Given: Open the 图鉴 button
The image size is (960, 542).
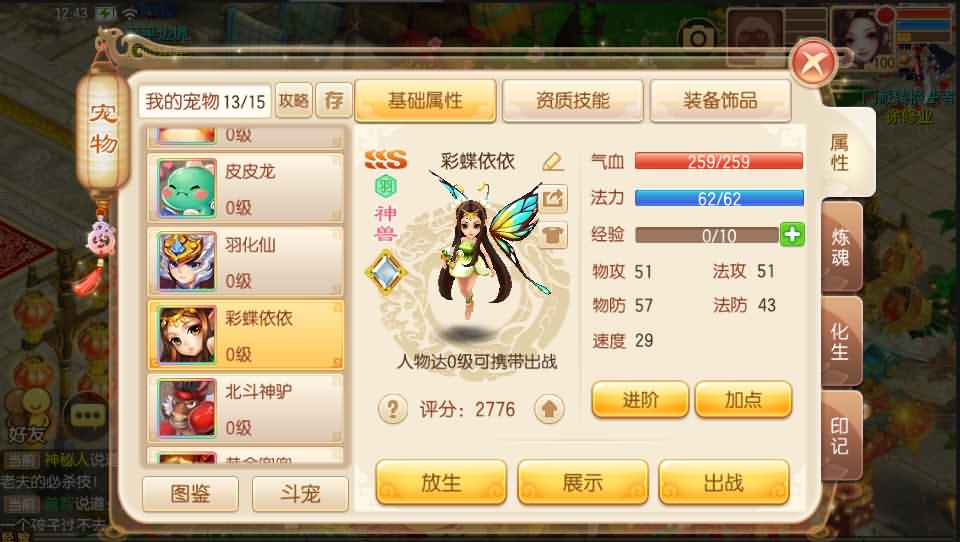Looking at the screenshot, I should click(190, 494).
